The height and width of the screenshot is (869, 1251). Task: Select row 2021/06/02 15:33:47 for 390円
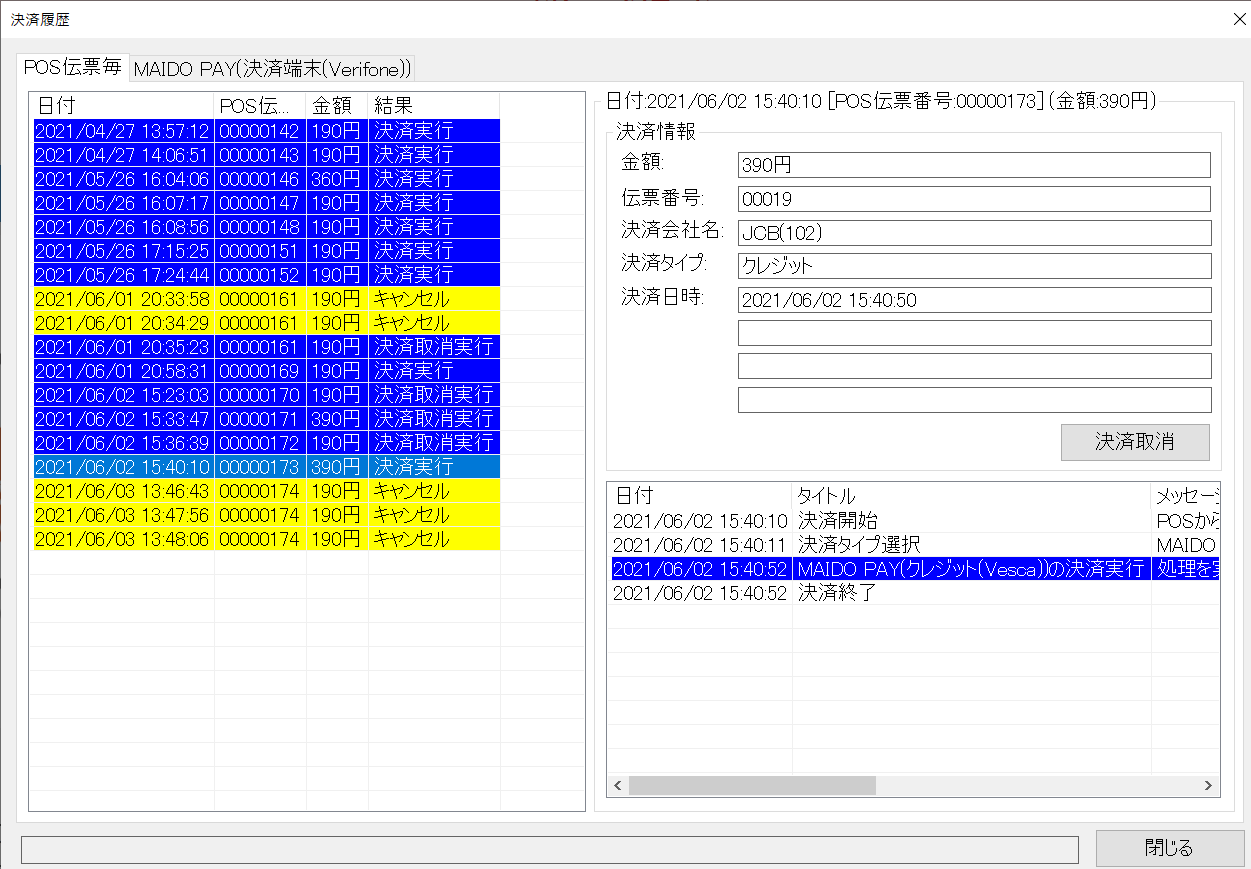pos(267,419)
